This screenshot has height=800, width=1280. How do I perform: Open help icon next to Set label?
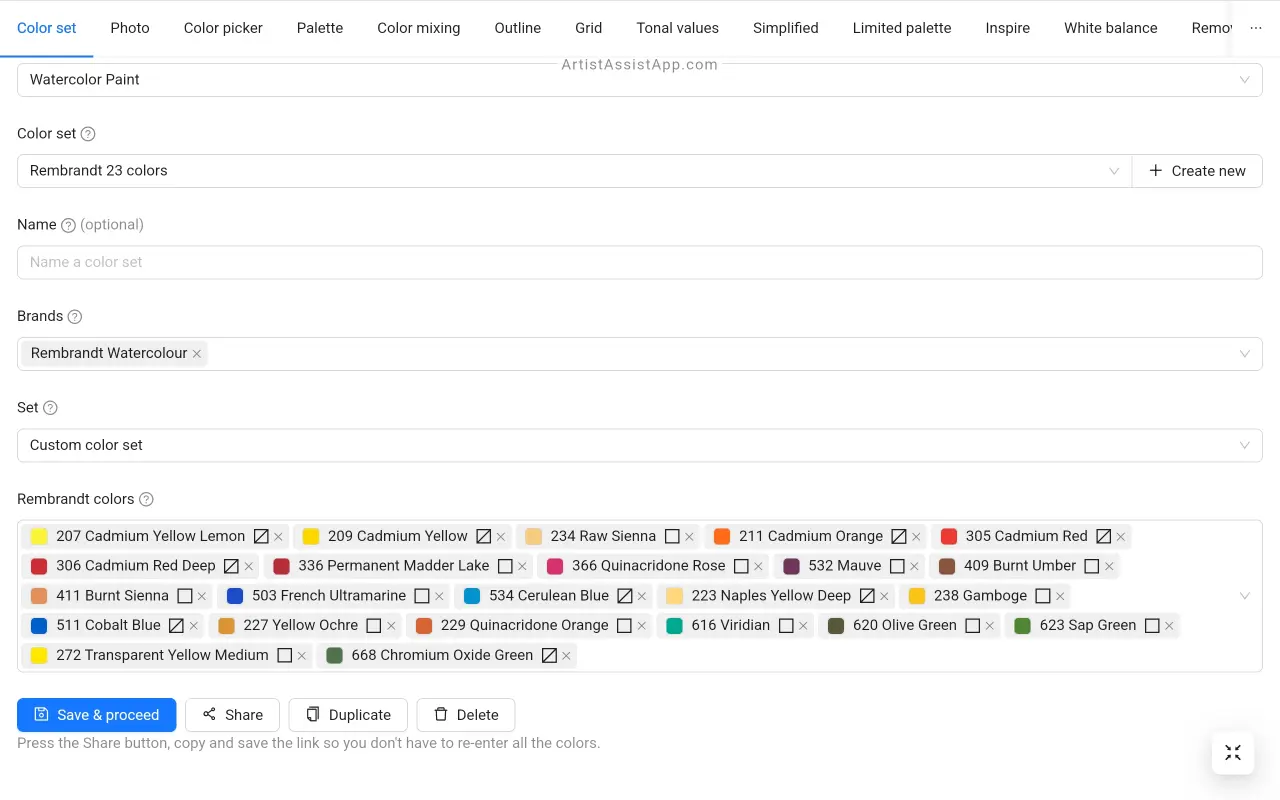(50, 408)
